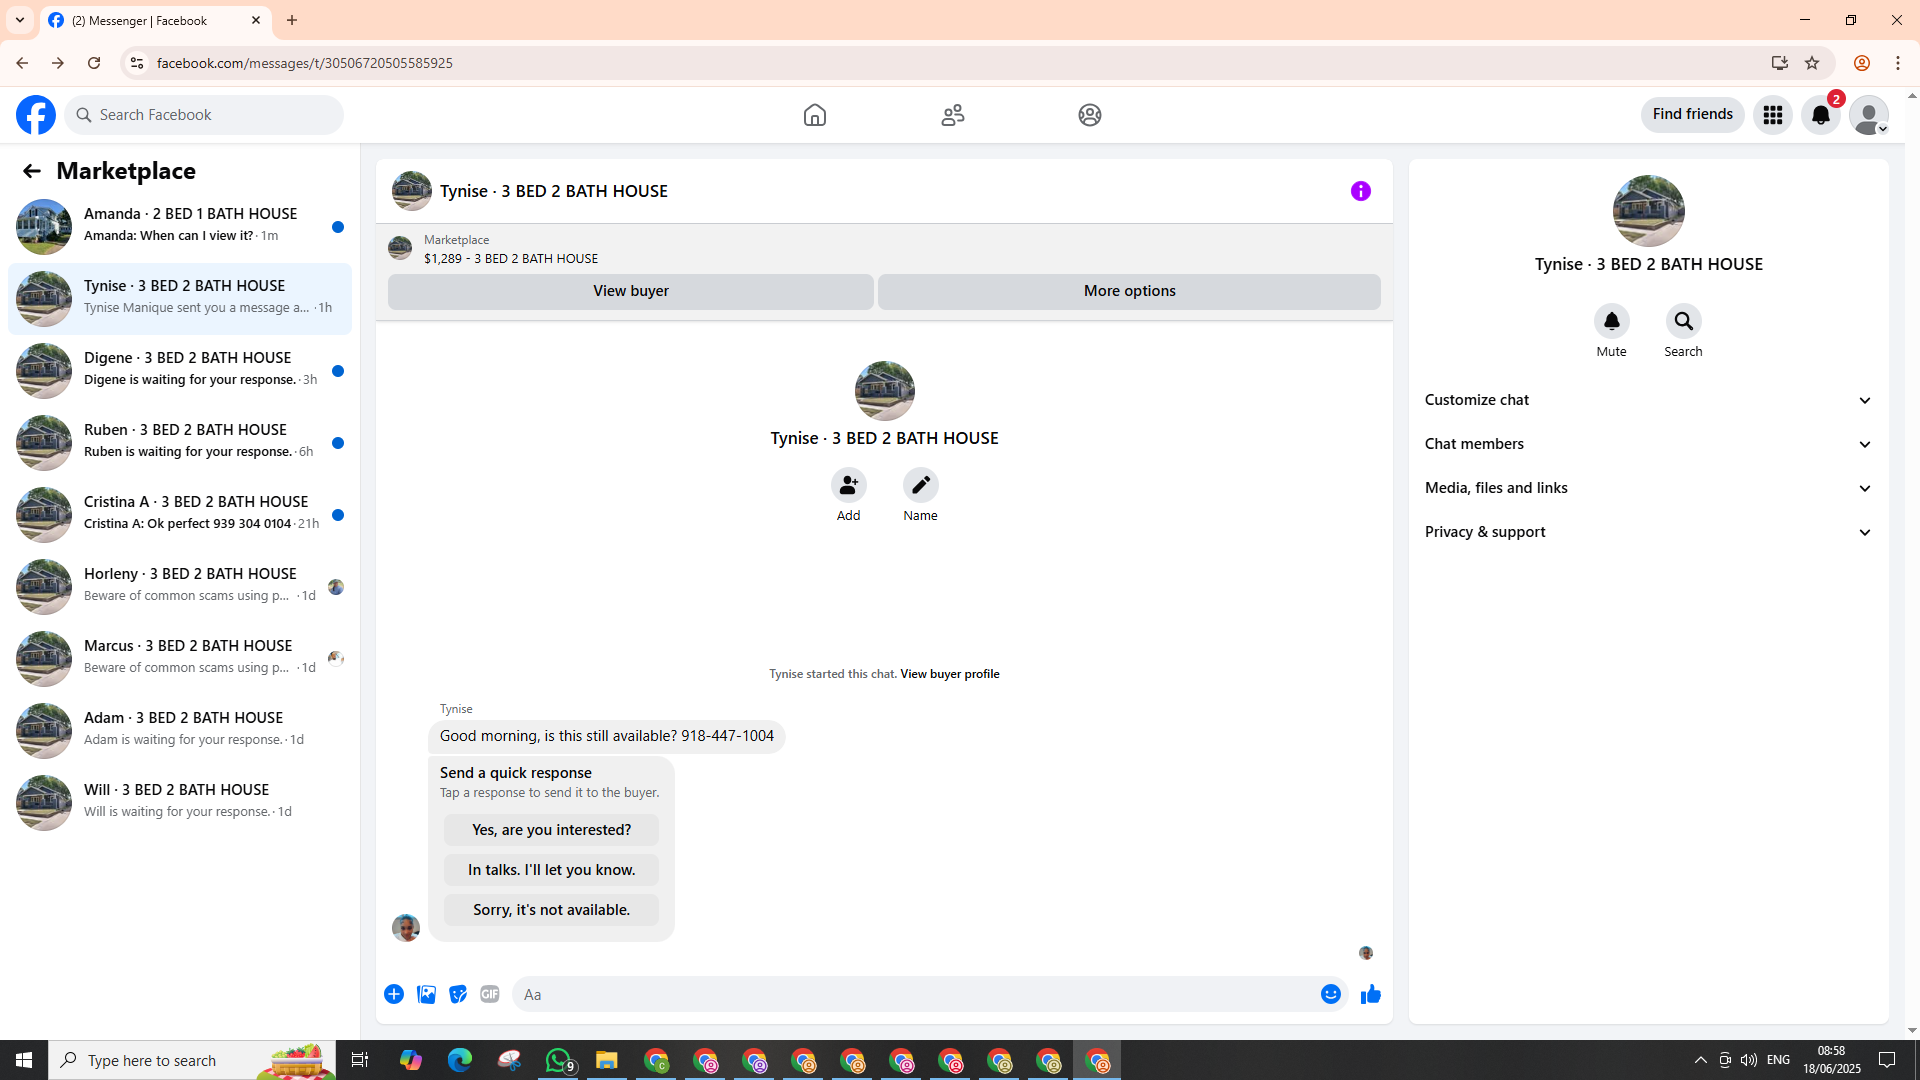This screenshot has width=1920, height=1080.
Task: Open Digene 3 BED 2 BATH HOUSE chat
Action: 180,371
